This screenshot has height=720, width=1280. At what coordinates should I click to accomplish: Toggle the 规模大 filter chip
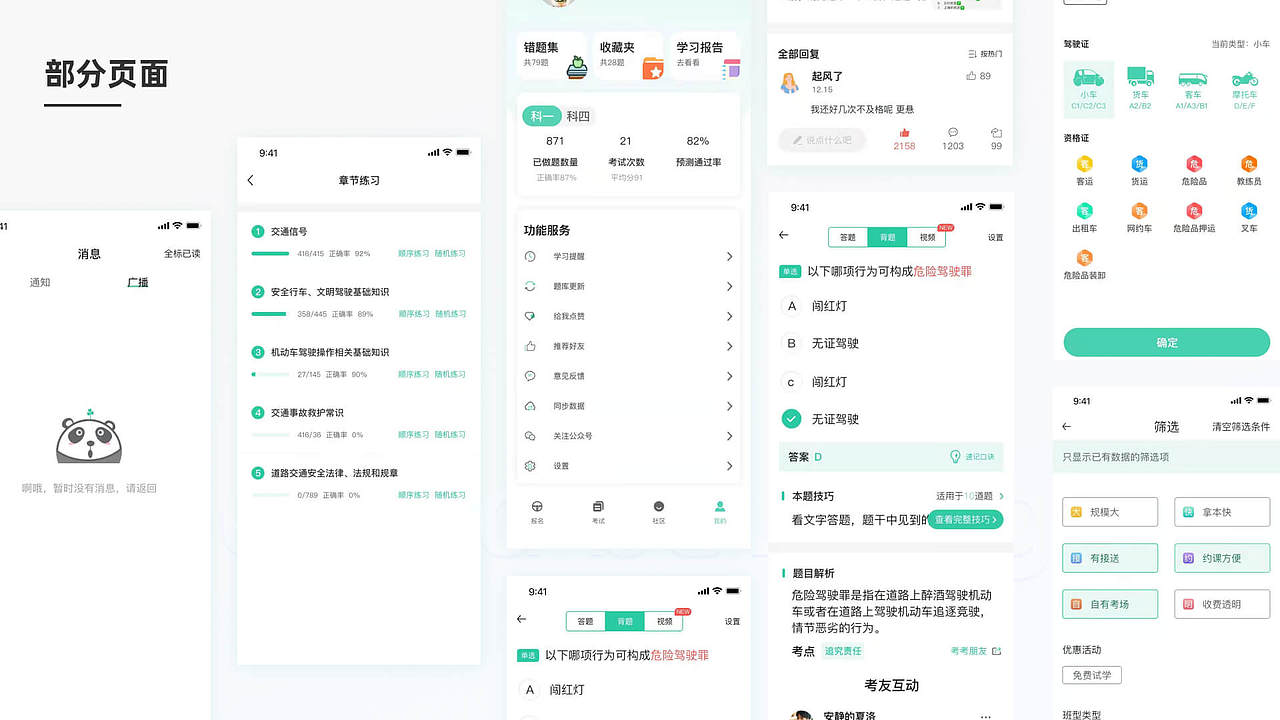coord(1110,512)
